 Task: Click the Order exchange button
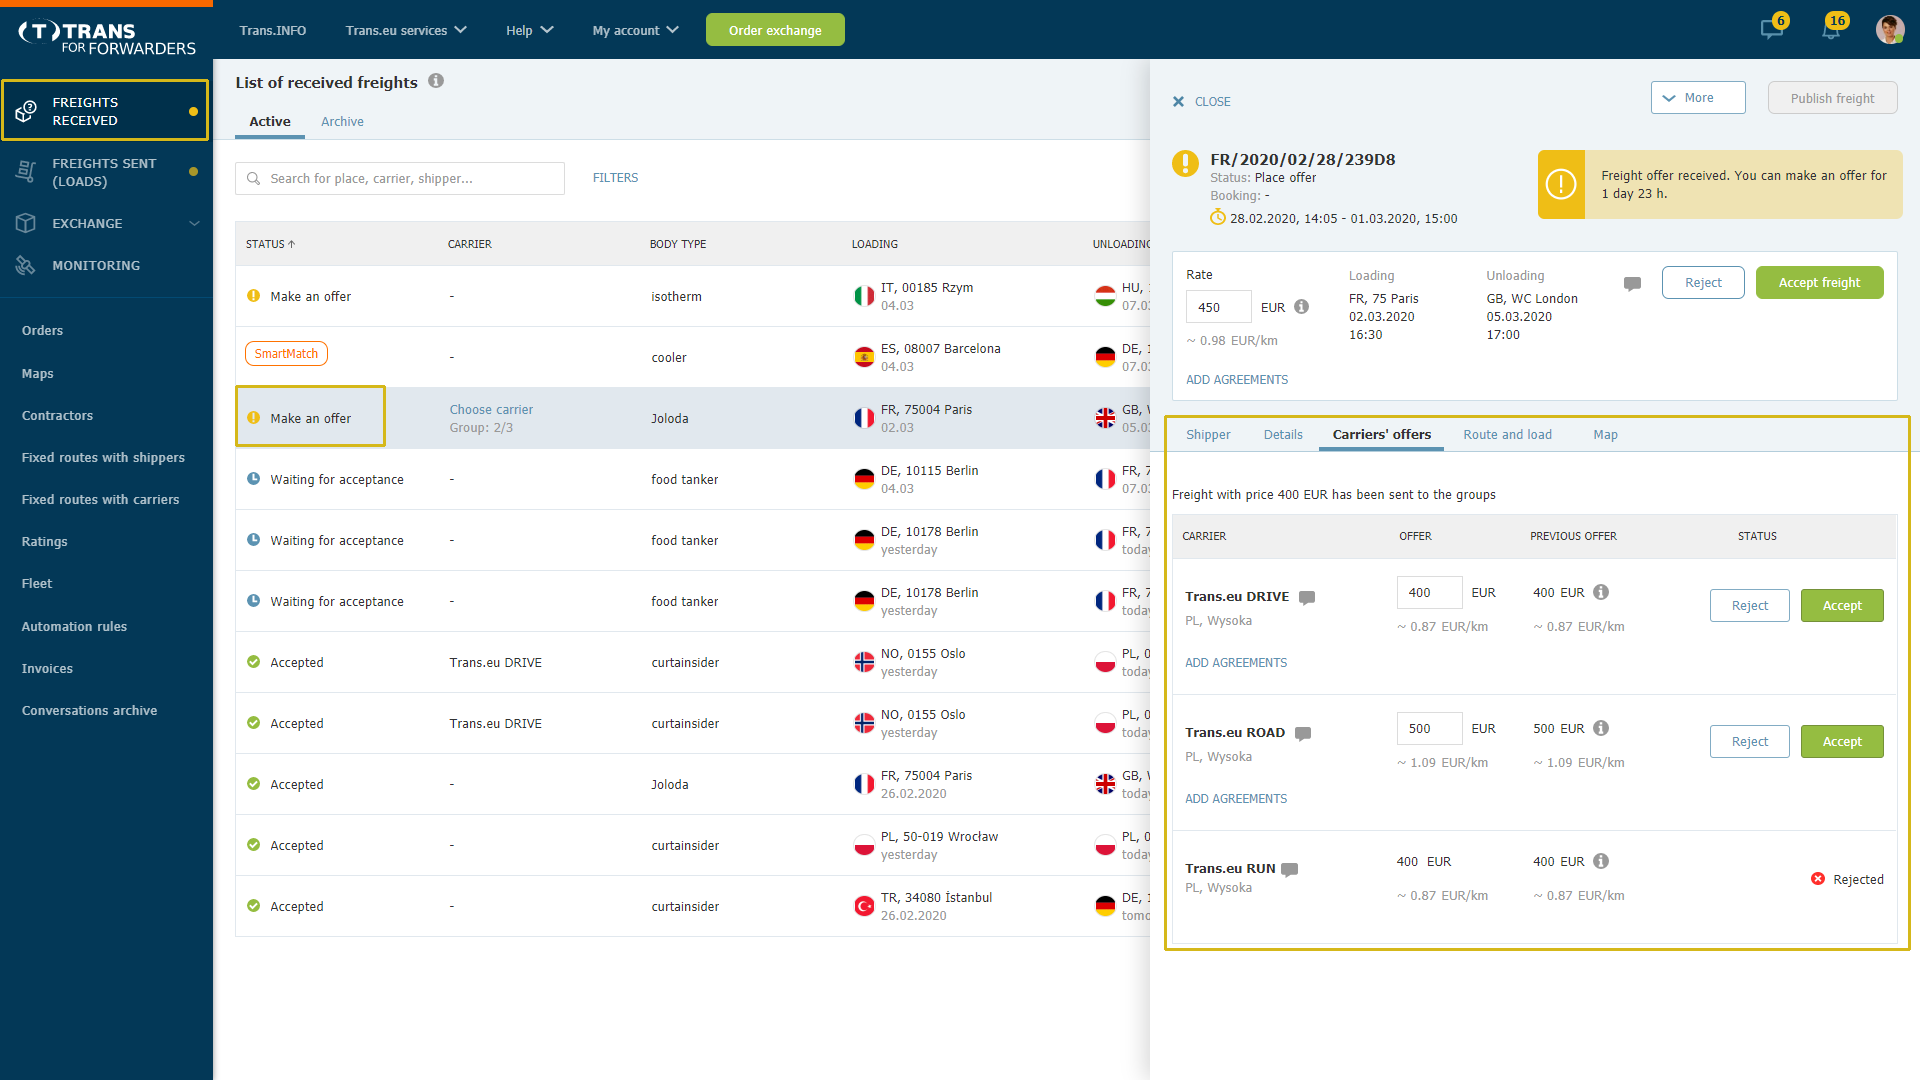(x=775, y=30)
